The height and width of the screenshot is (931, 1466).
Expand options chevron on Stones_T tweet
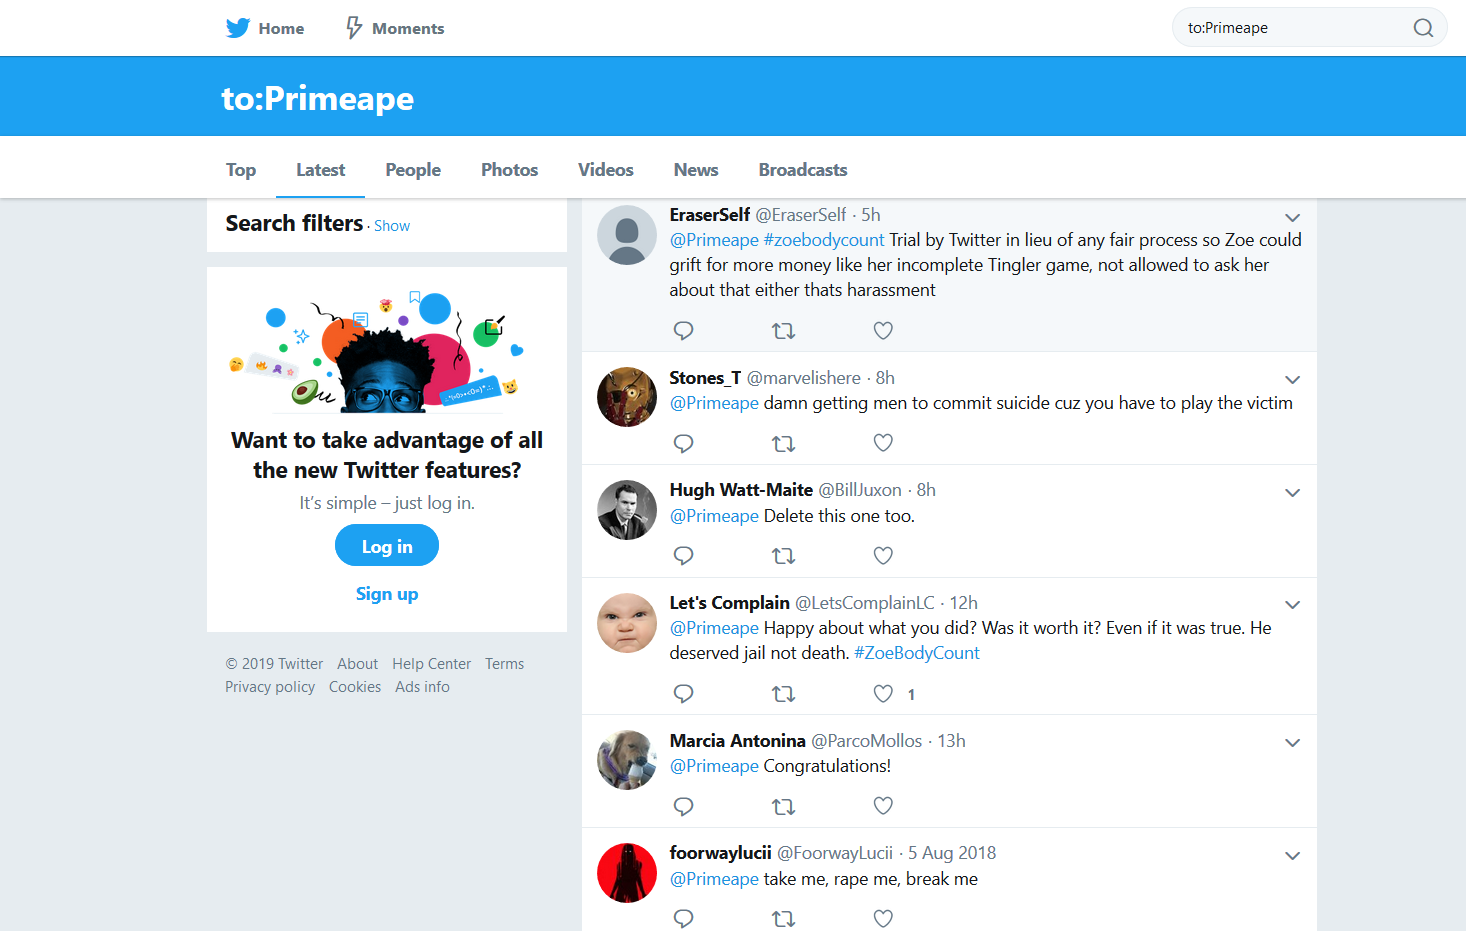(1292, 380)
